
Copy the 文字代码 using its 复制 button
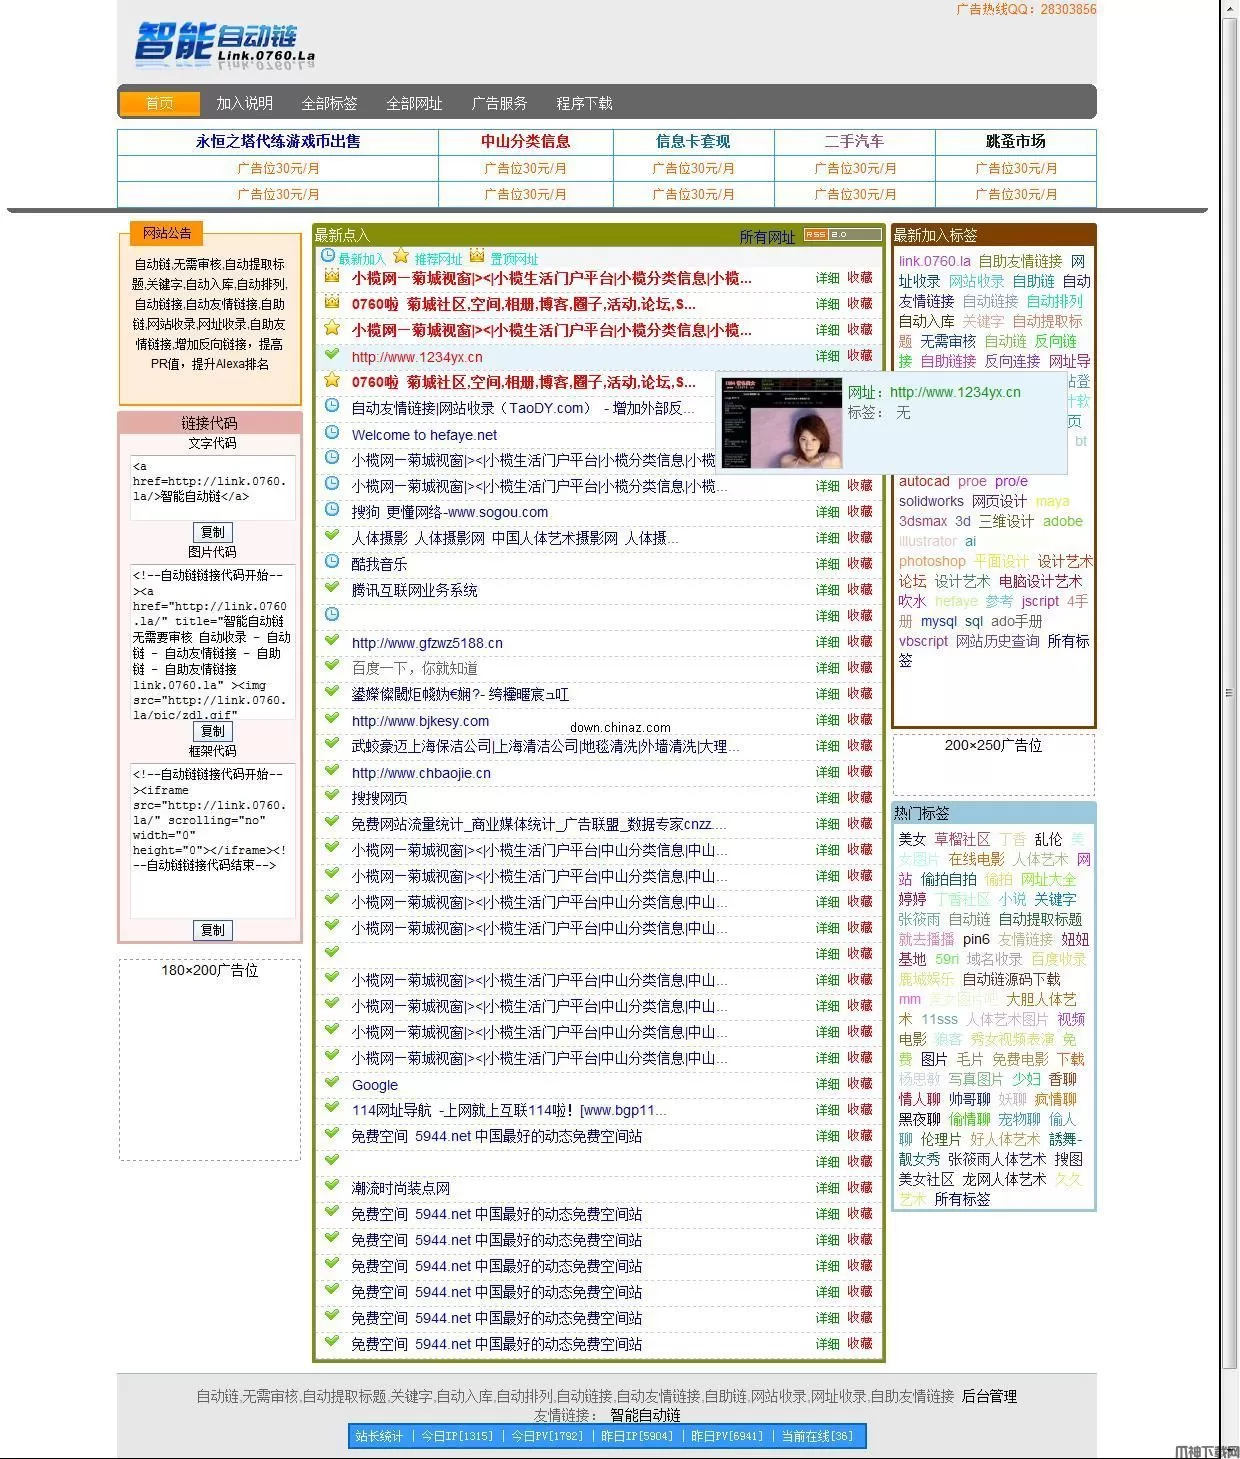[x=212, y=532]
